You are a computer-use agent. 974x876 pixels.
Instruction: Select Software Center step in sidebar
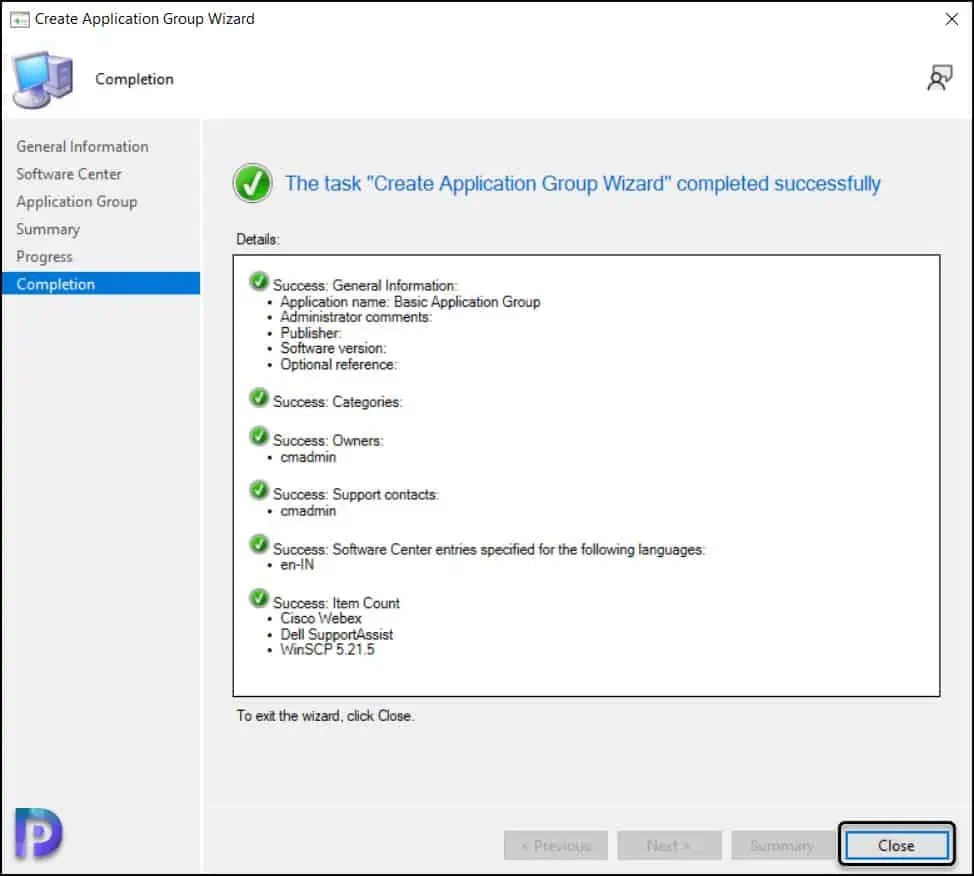click(69, 174)
